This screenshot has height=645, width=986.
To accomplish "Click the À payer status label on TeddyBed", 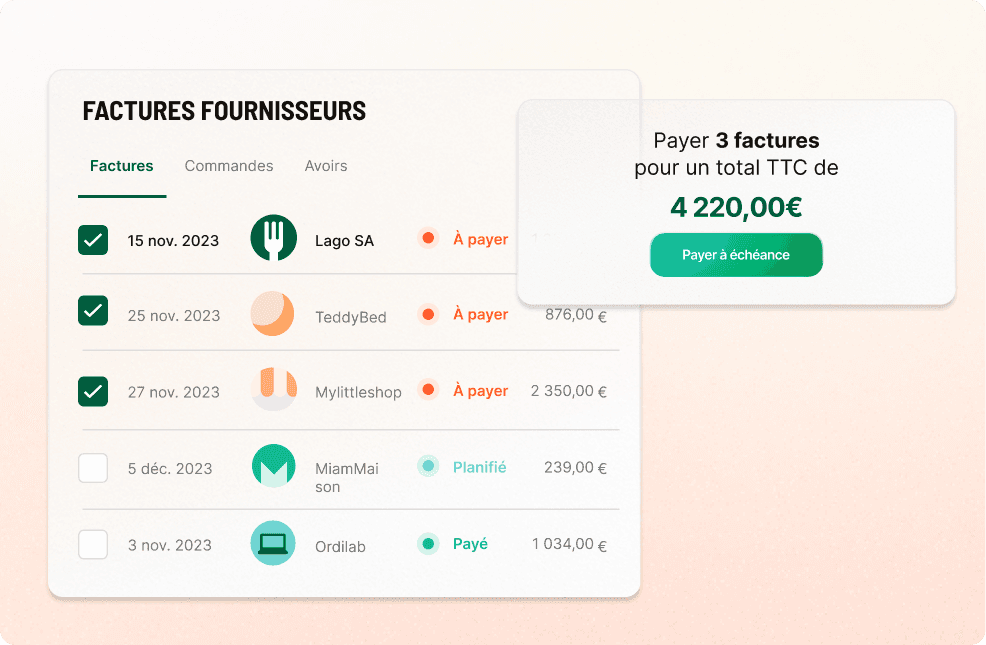I will point(481,313).
